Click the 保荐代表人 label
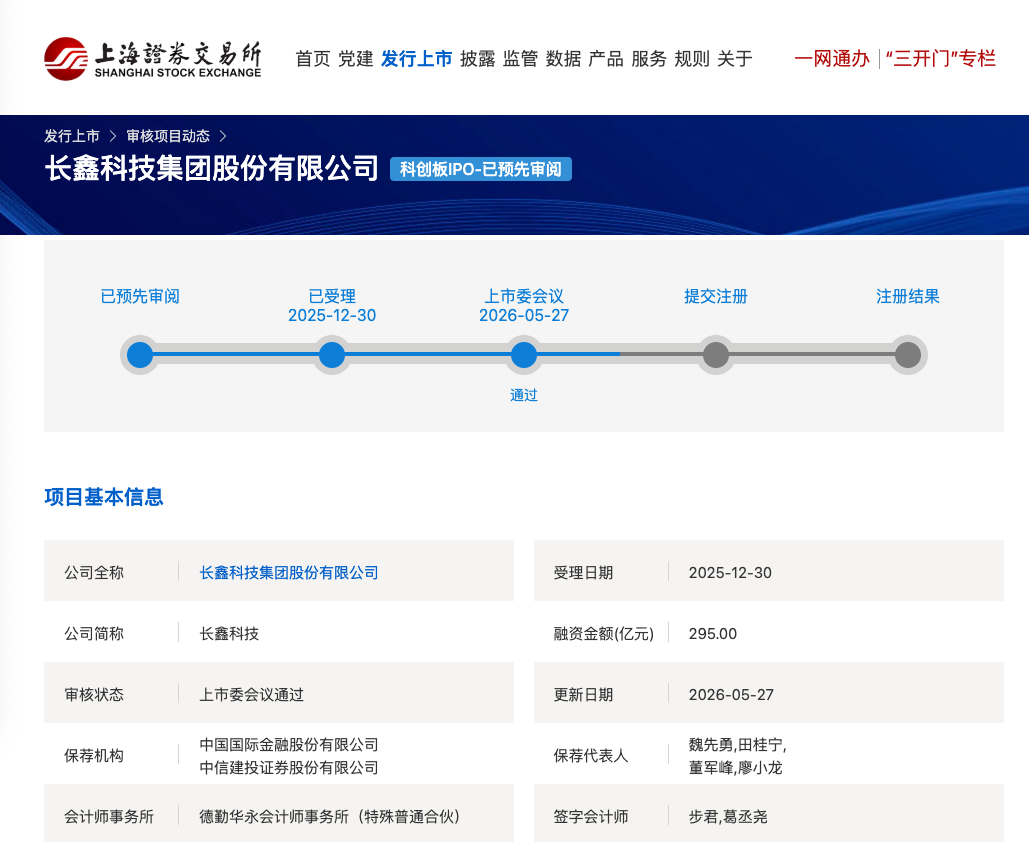 (x=591, y=756)
